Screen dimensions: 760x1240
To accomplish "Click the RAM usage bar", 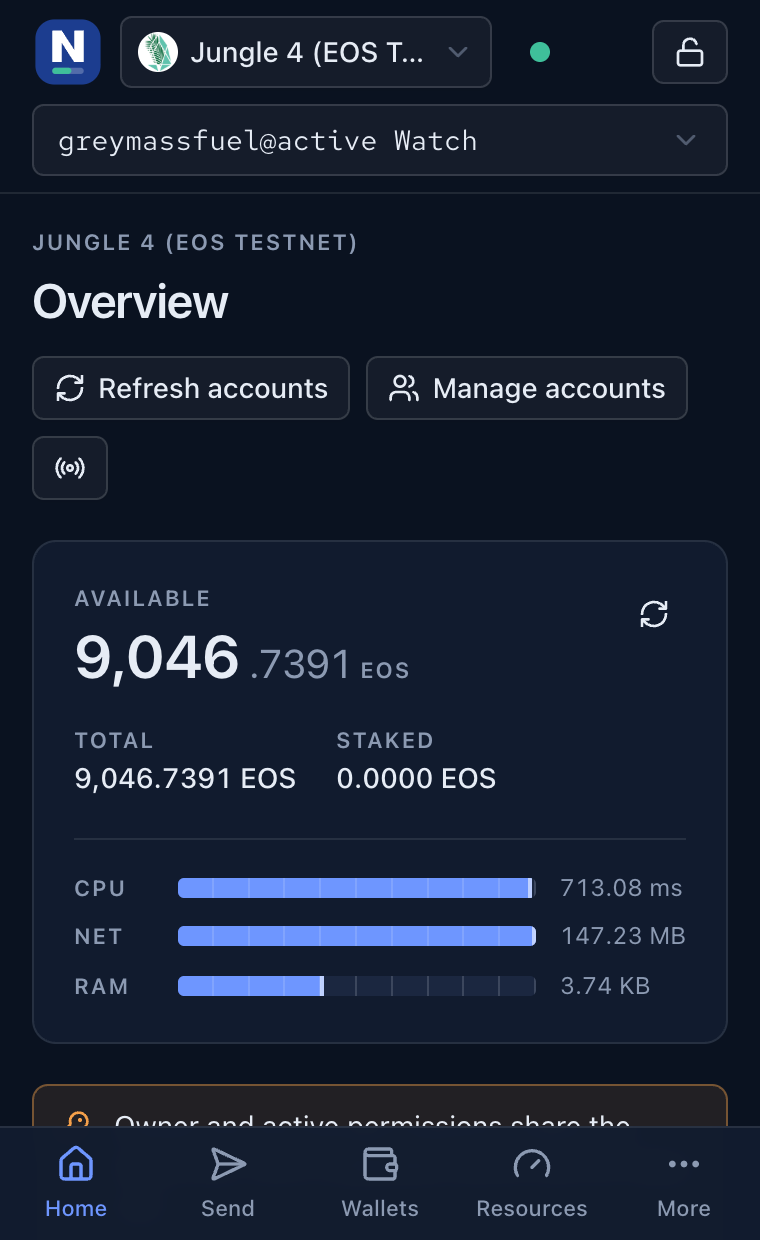I will point(357,986).
